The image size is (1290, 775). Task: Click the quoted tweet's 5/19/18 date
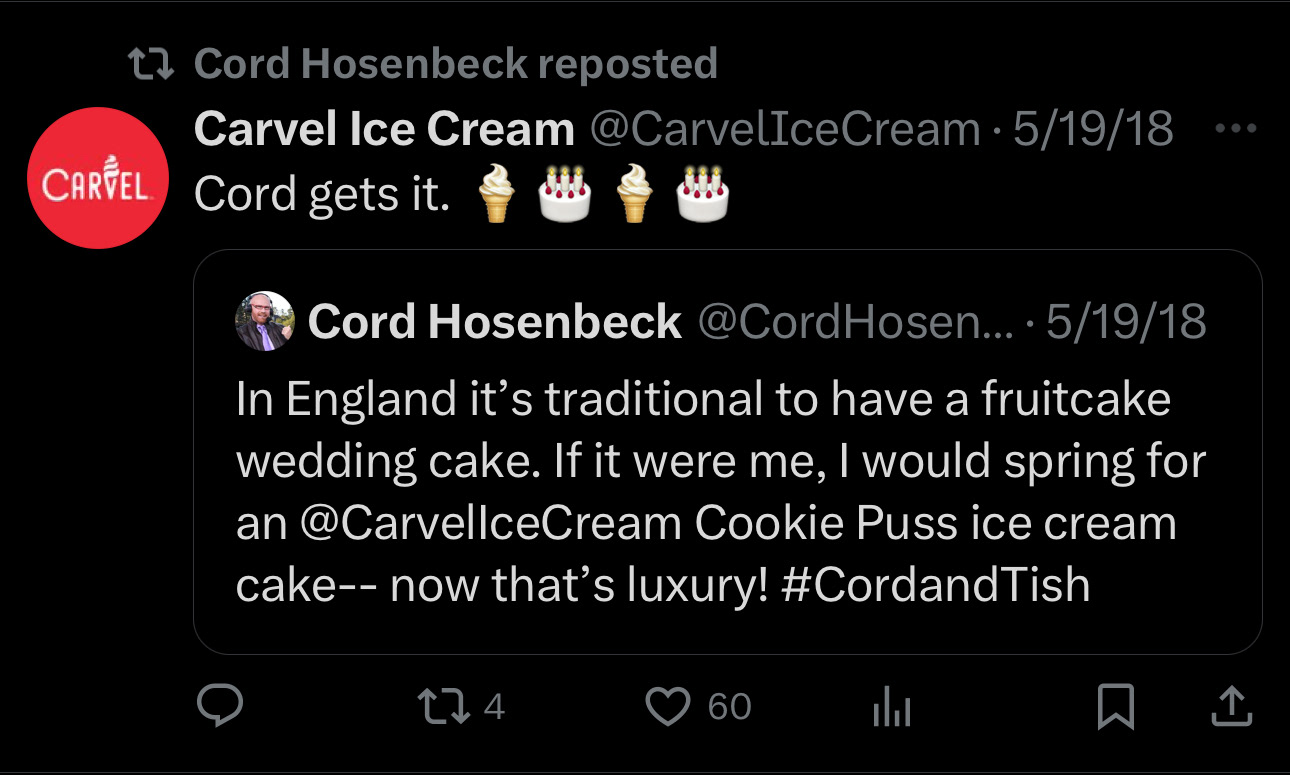(1126, 322)
